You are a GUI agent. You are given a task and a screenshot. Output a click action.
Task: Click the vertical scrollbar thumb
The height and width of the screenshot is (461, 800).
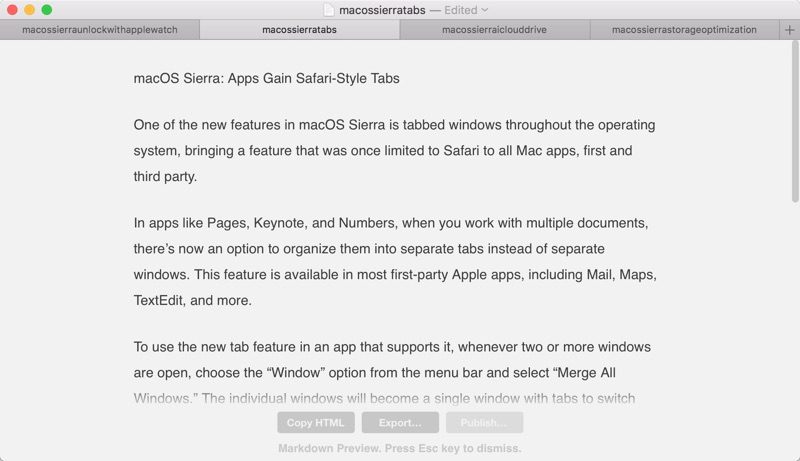795,121
